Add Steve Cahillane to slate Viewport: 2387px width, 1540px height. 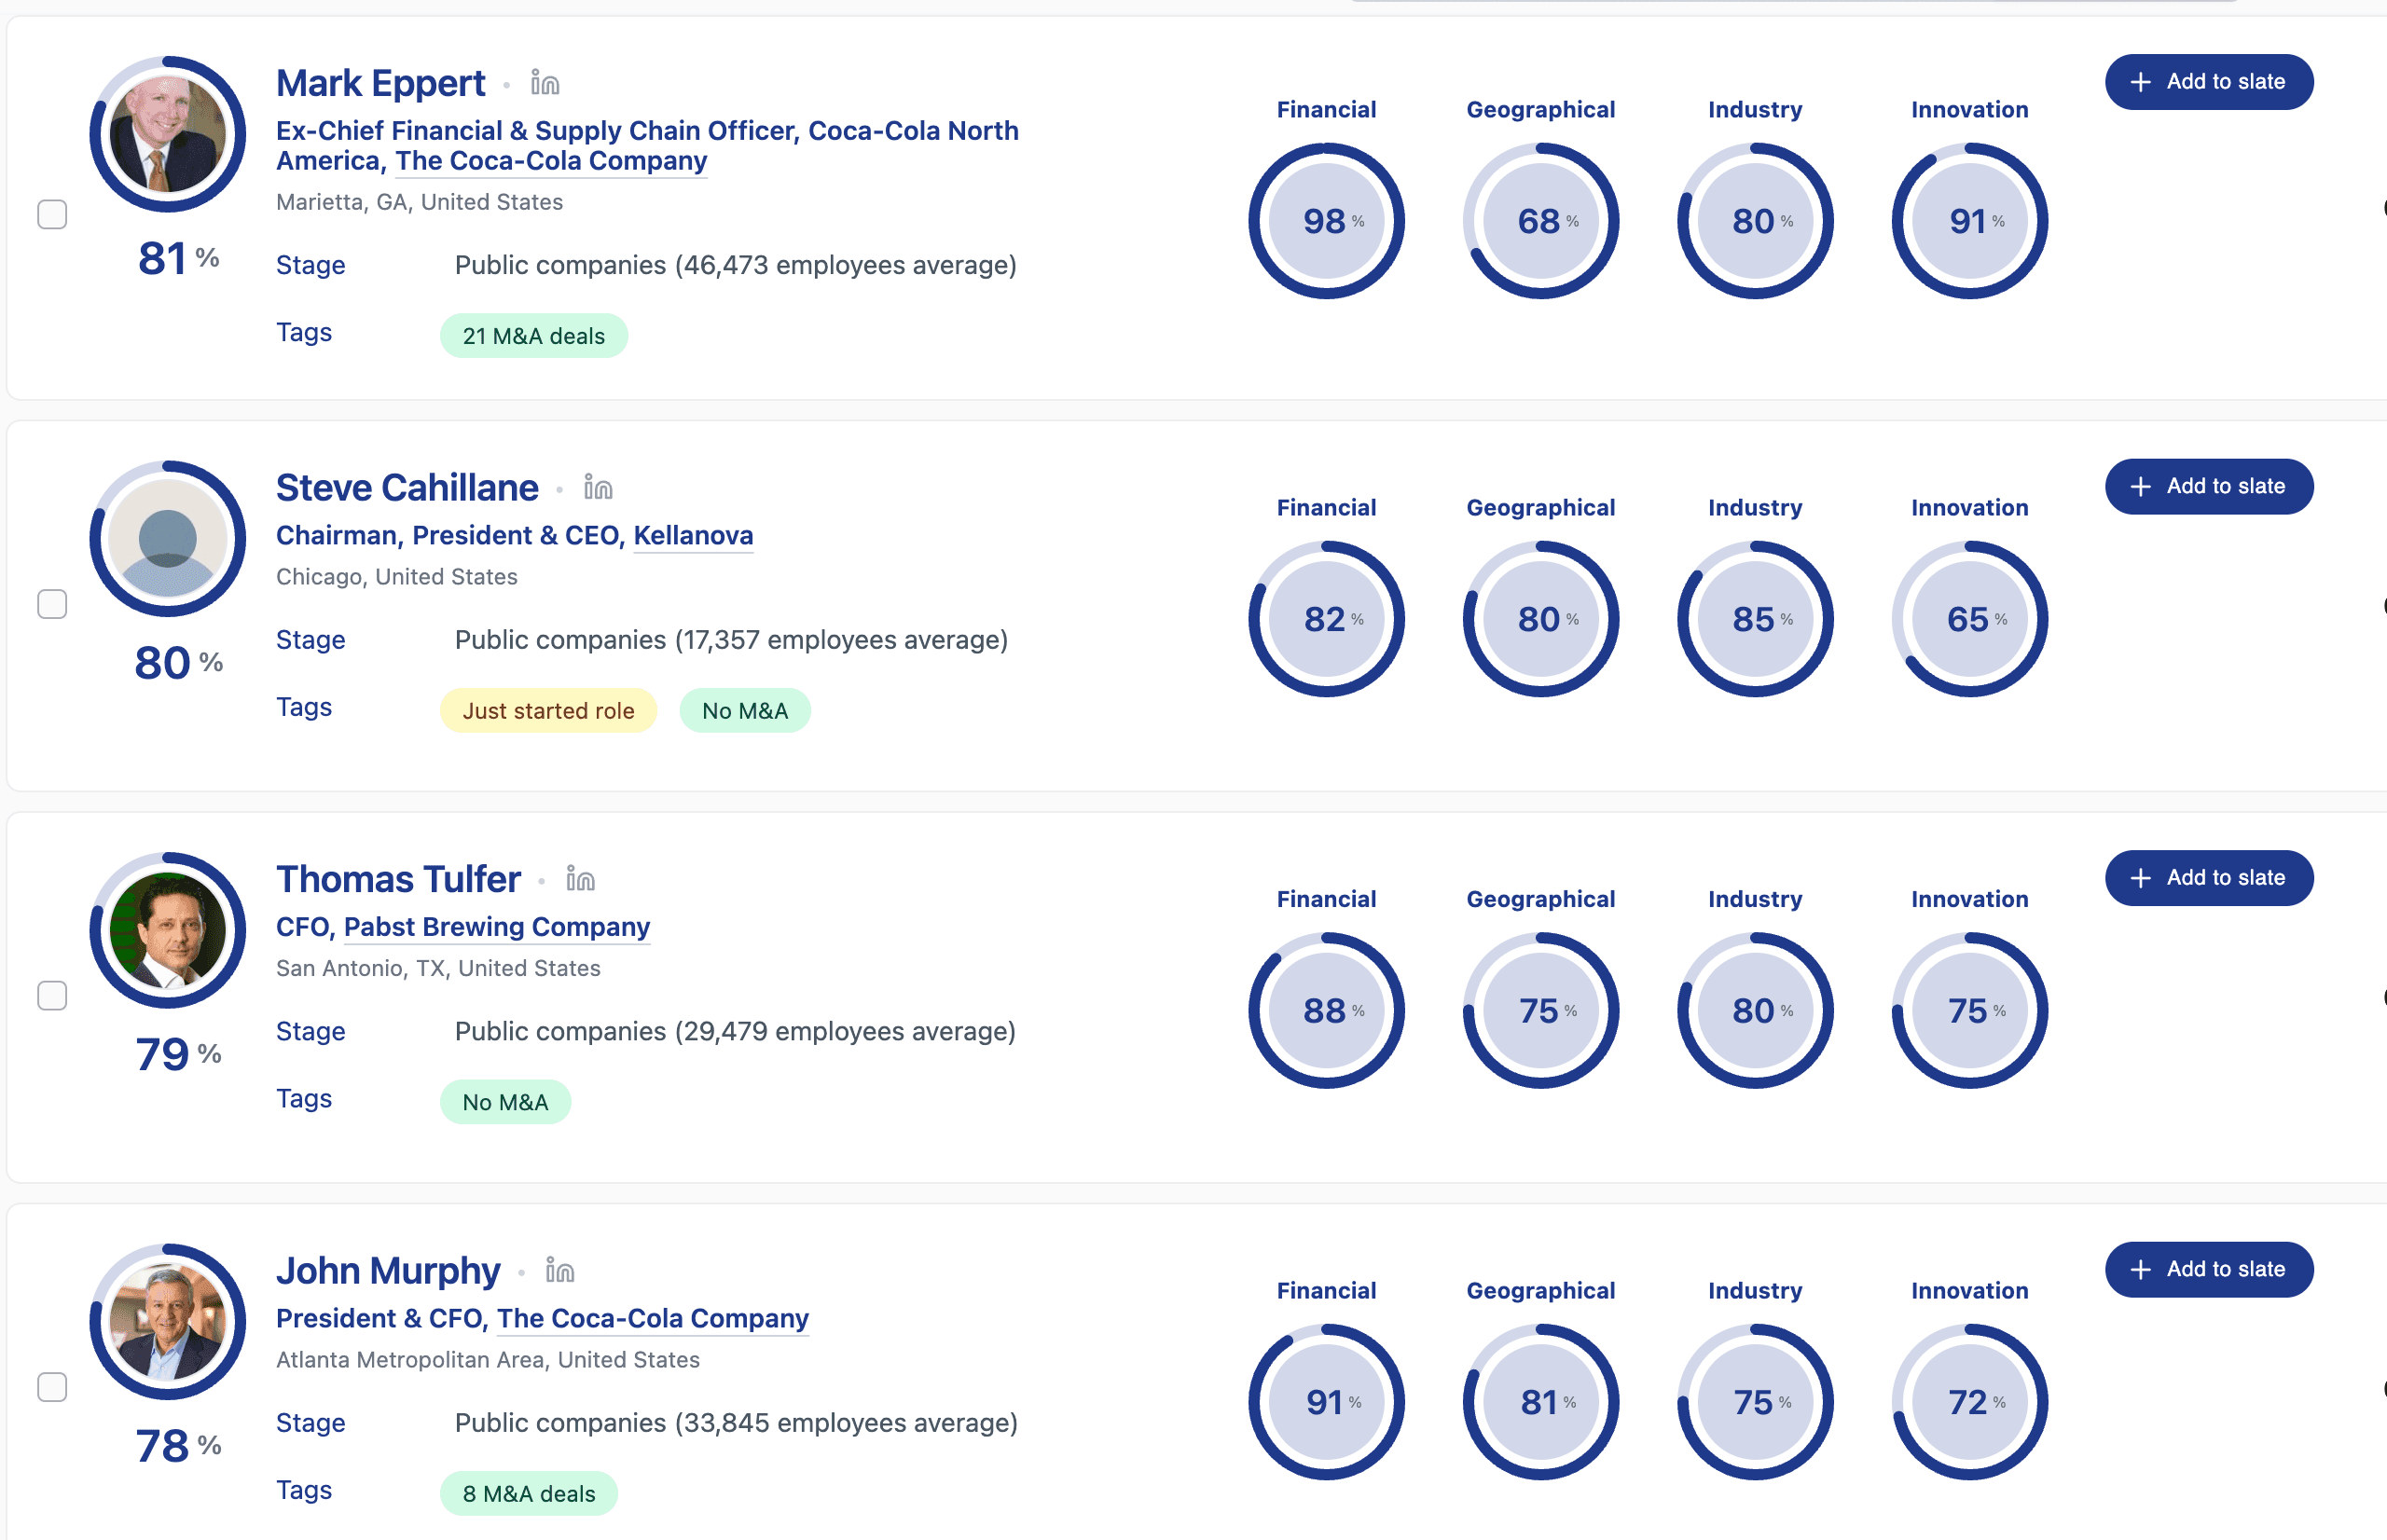2208,487
